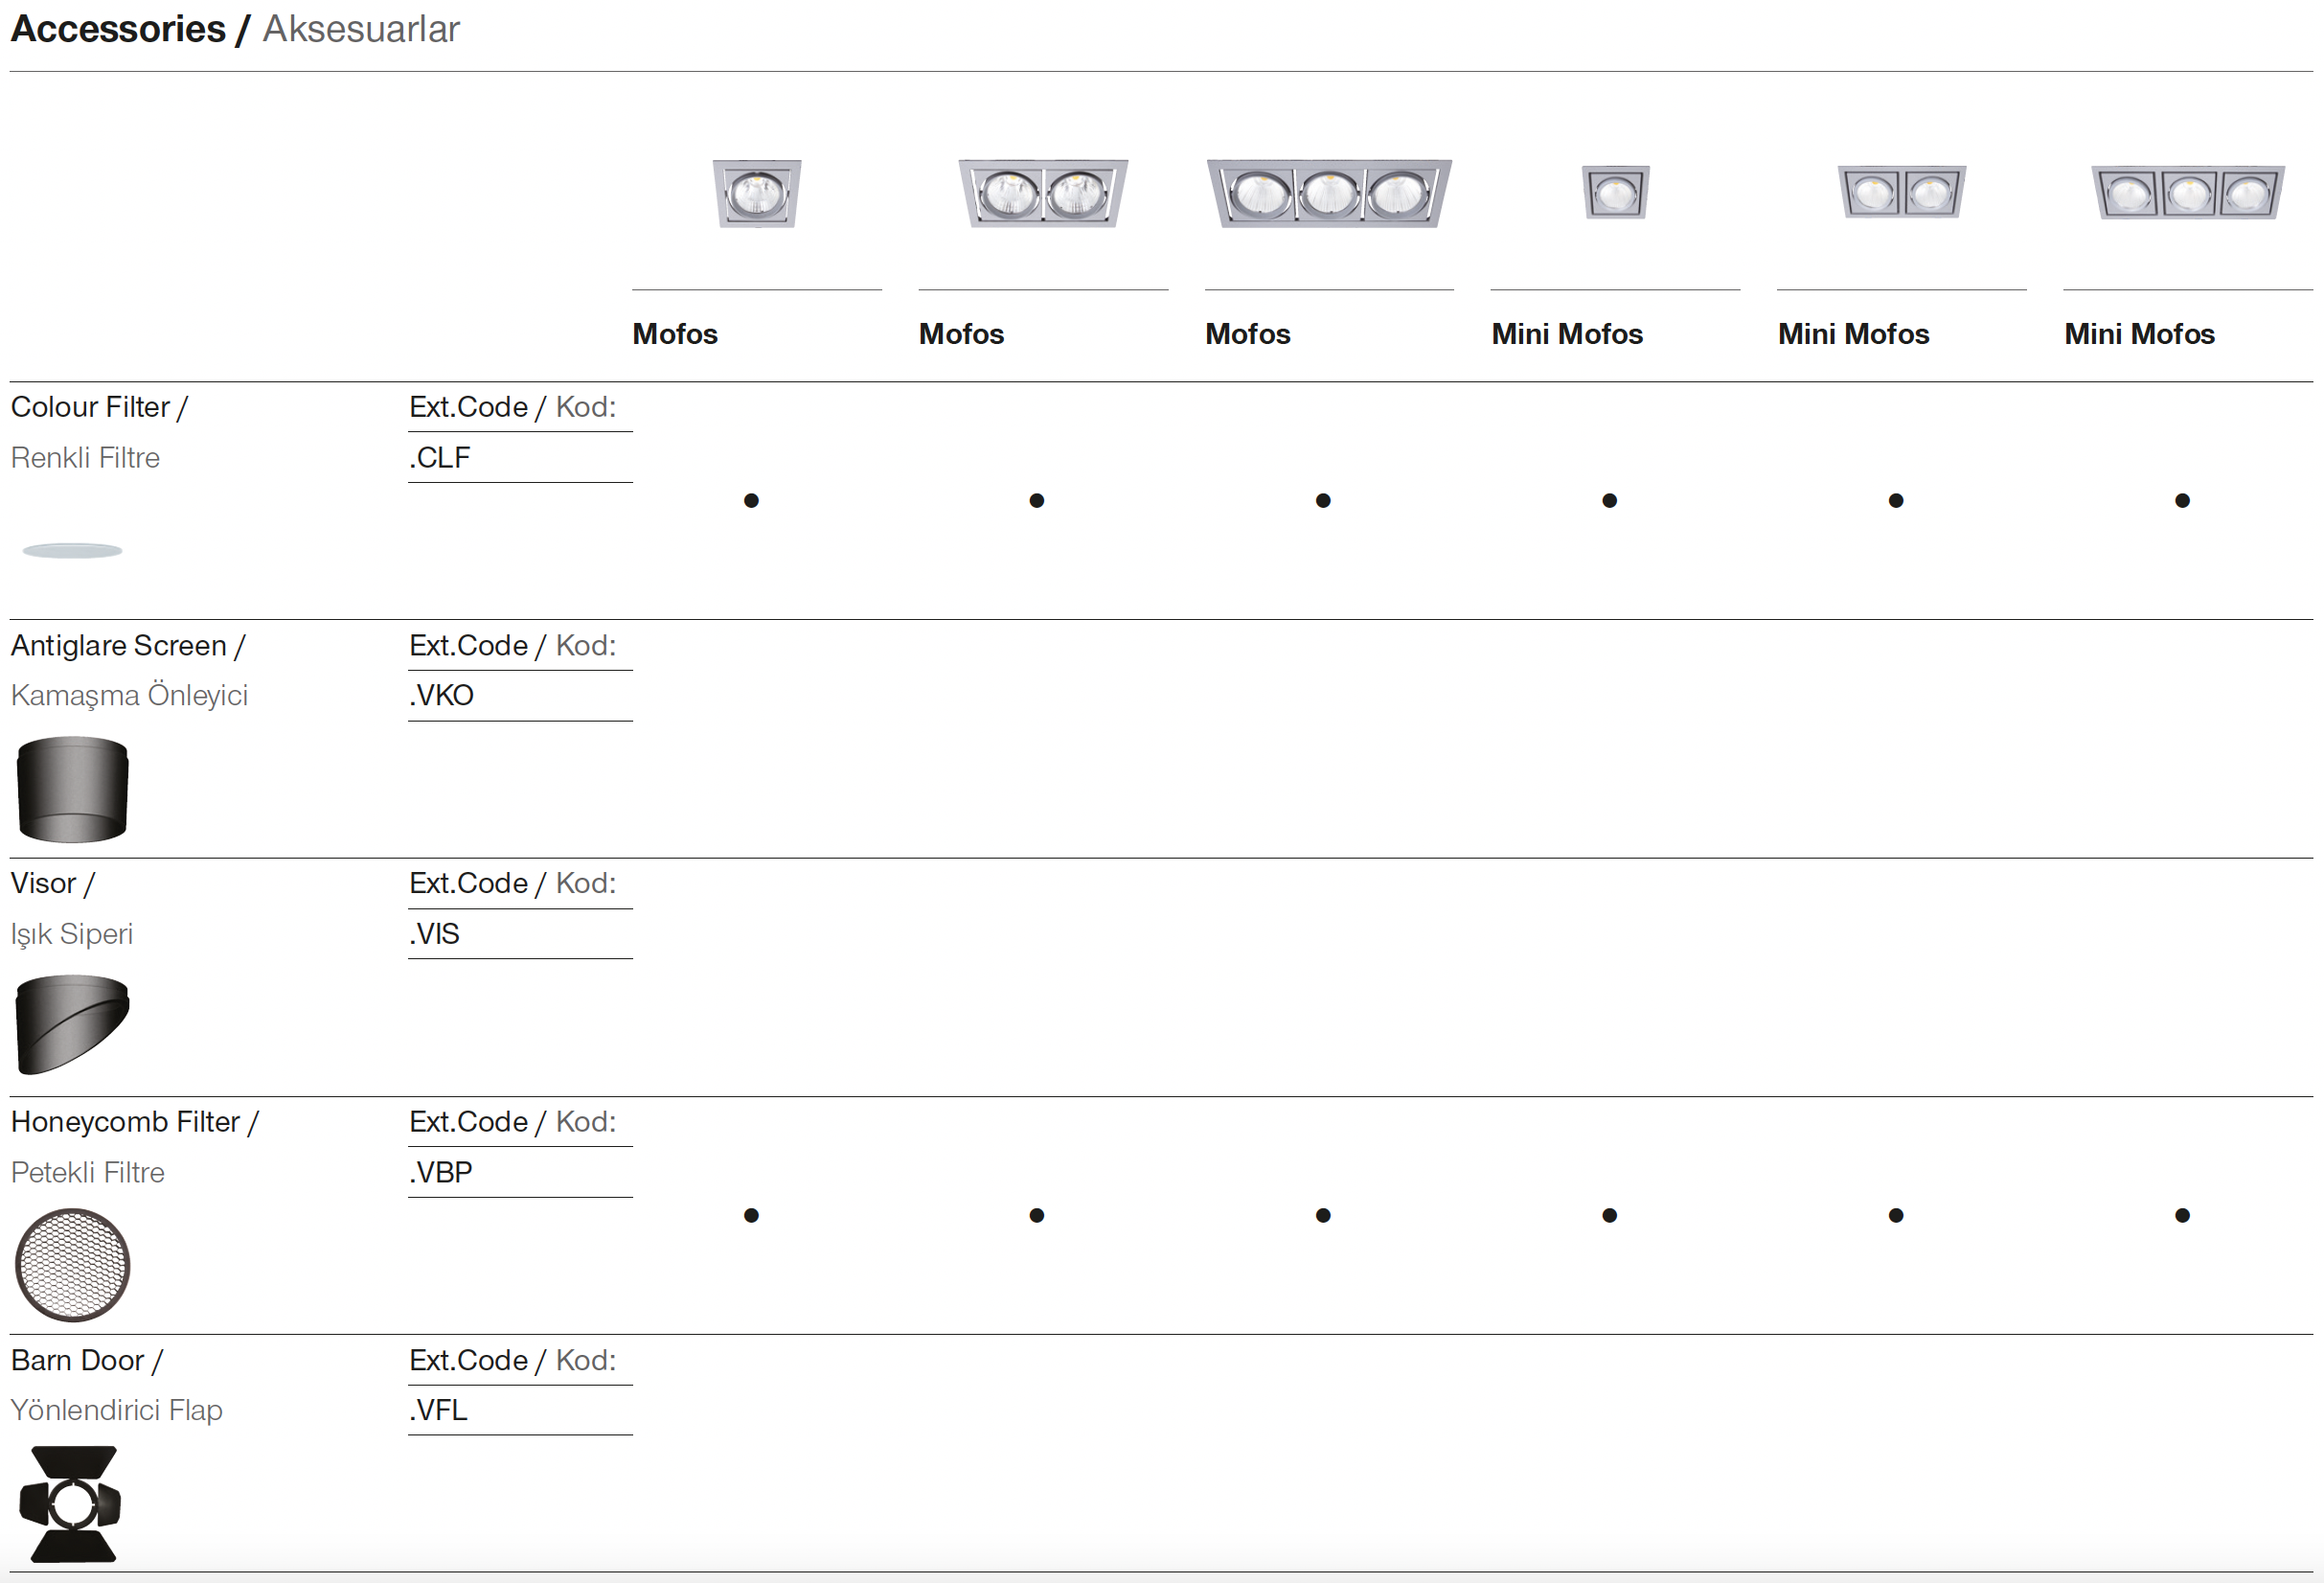Click the .VIS code text
Screen dimensions: 2324x1583
[434, 934]
